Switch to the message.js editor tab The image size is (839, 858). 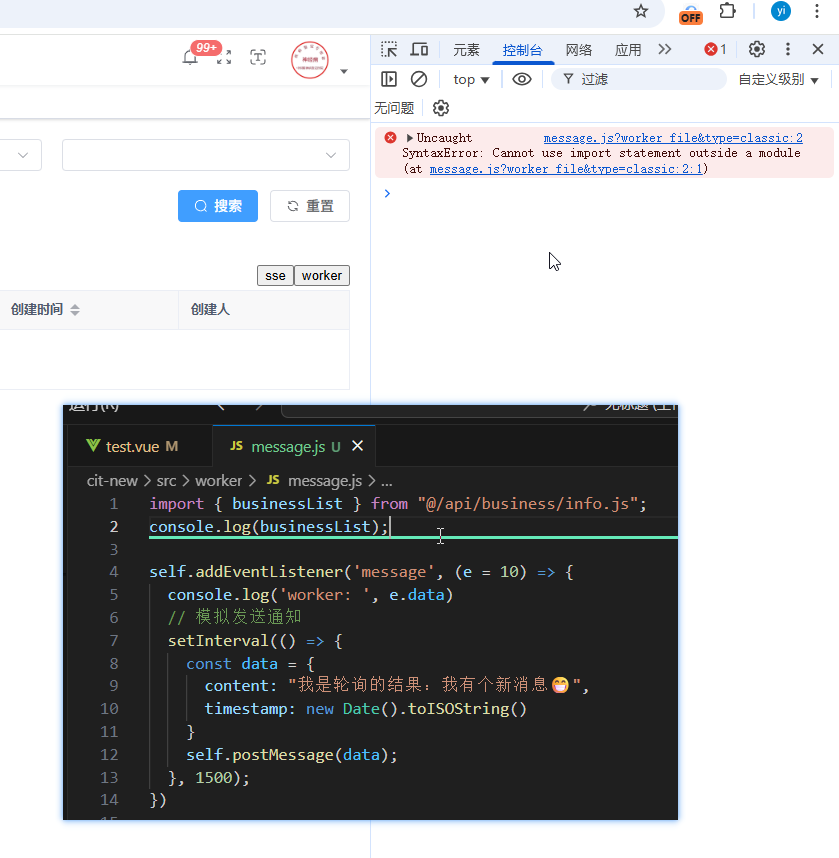pyautogui.click(x=290, y=445)
